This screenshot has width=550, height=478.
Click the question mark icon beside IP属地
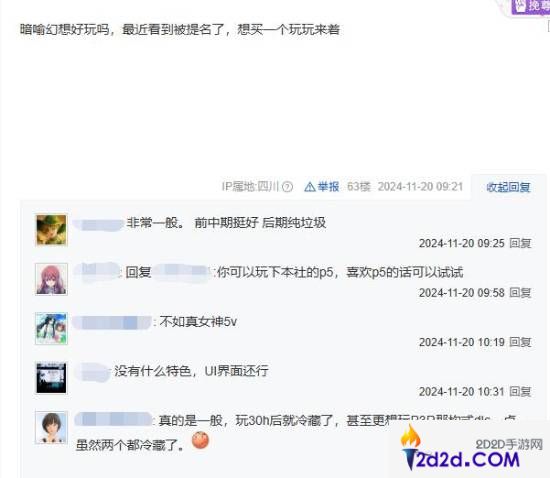coord(287,187)
